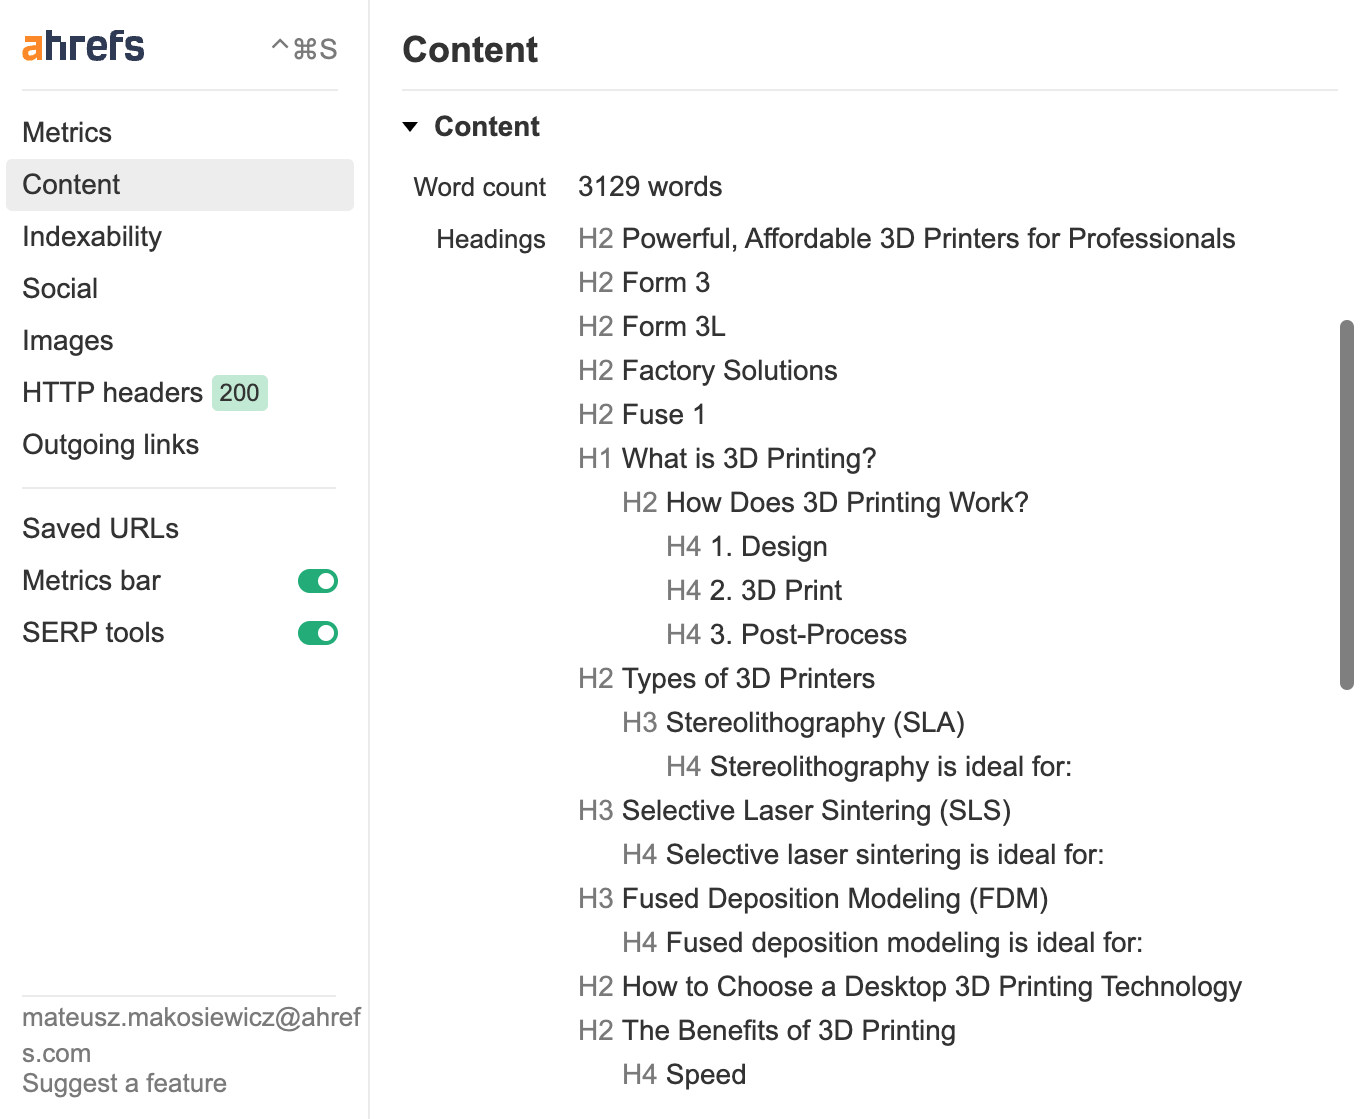Open the Metrics section
Image resolution: width=1364 pixels, height=1119 pixels.
[67, 132]
